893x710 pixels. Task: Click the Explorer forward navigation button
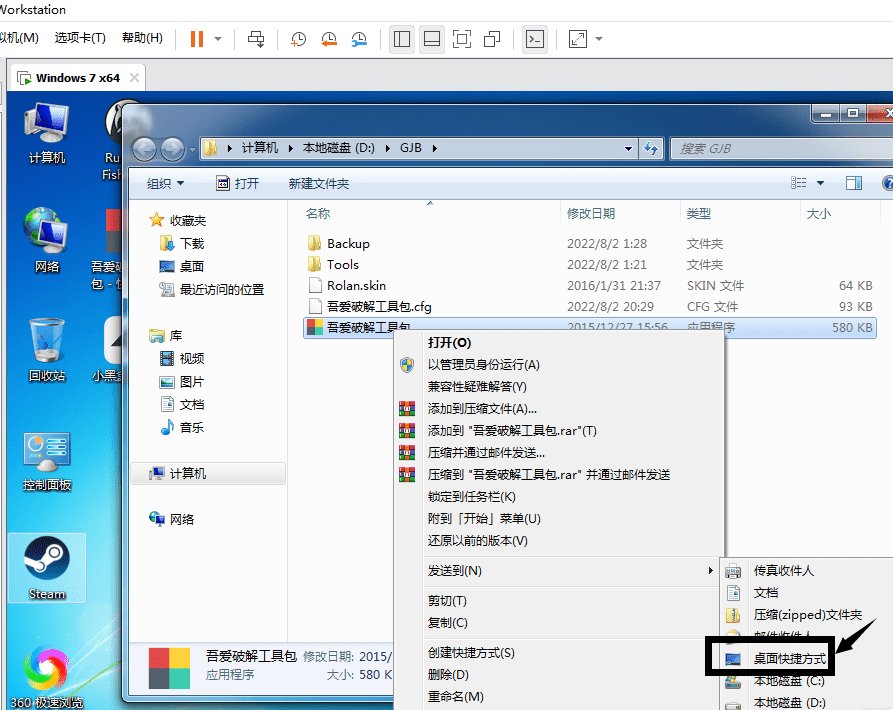point(172,149)
